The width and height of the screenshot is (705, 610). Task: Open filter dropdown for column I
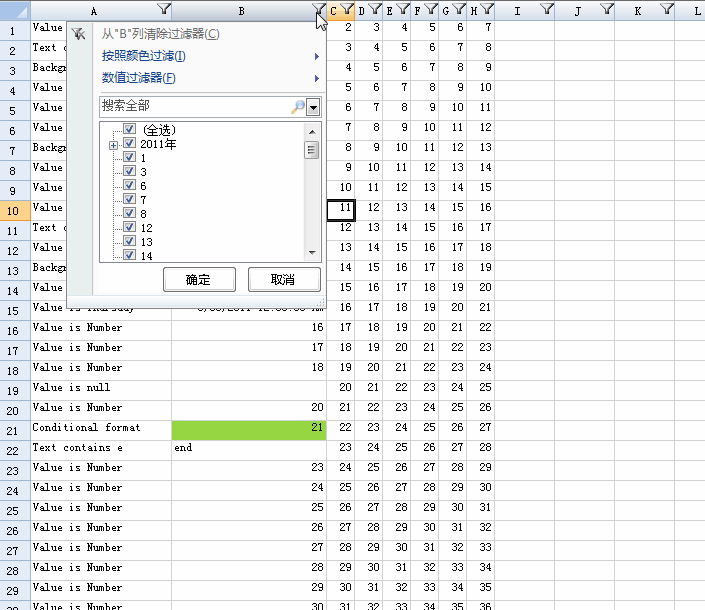[547, 9]
